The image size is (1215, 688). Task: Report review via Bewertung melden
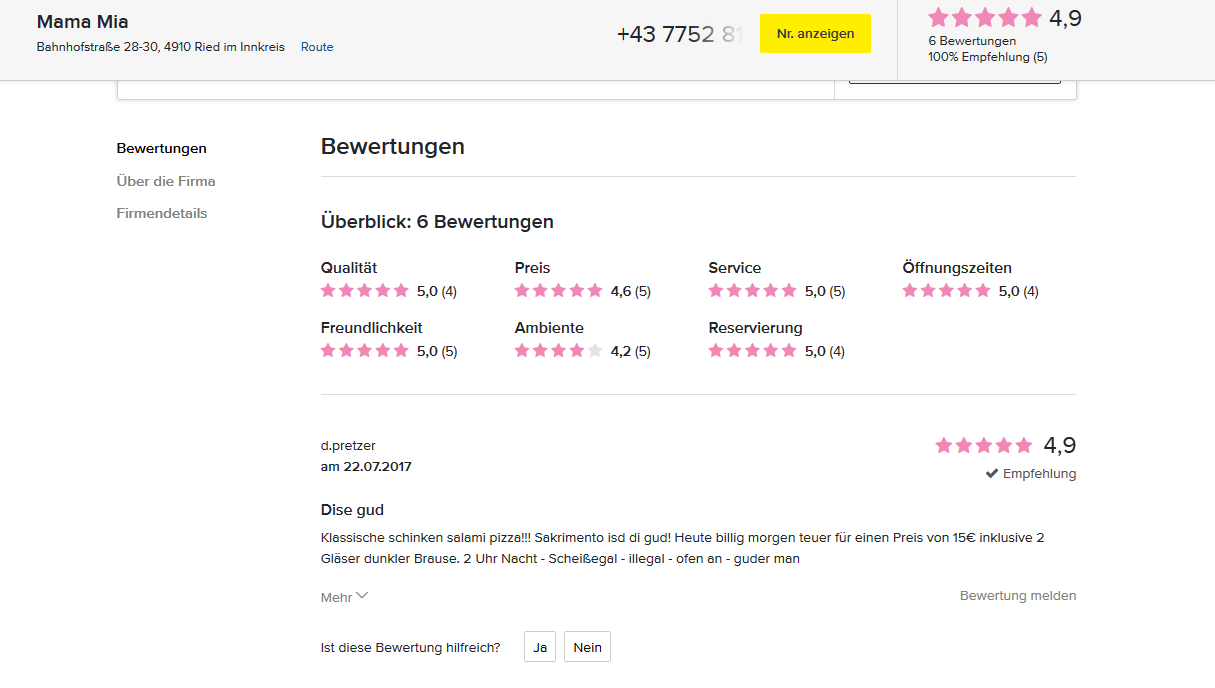click(1018, 596)
